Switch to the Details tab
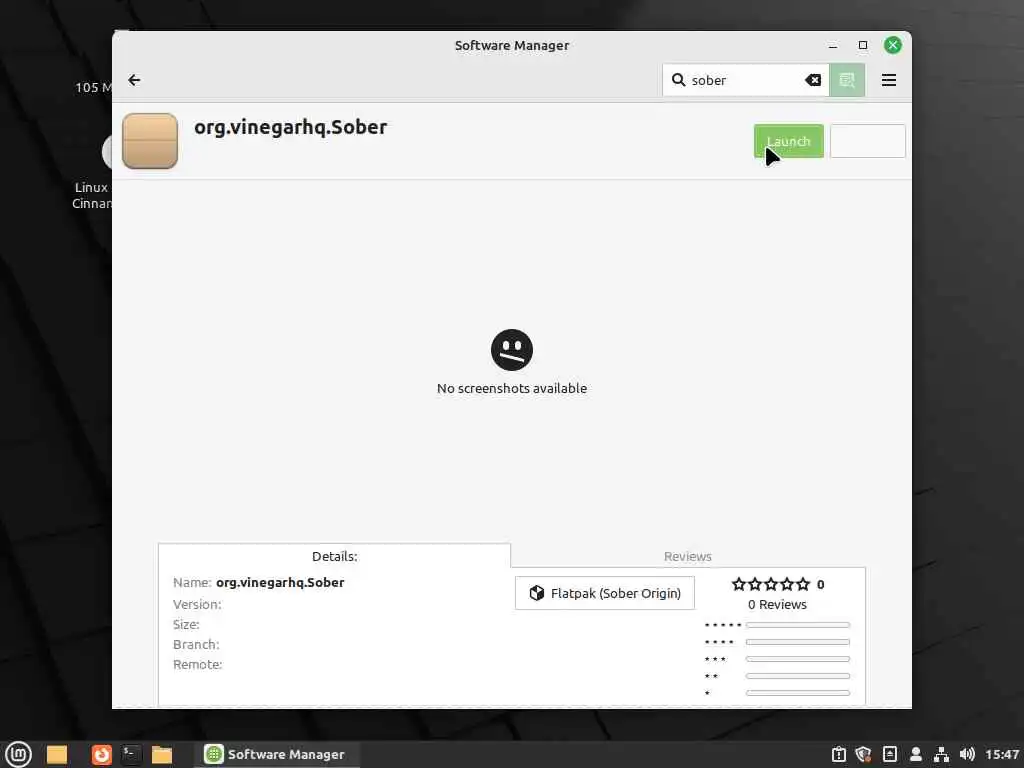The height and width of the screenshot is (768, 1024). pos(334,556)
